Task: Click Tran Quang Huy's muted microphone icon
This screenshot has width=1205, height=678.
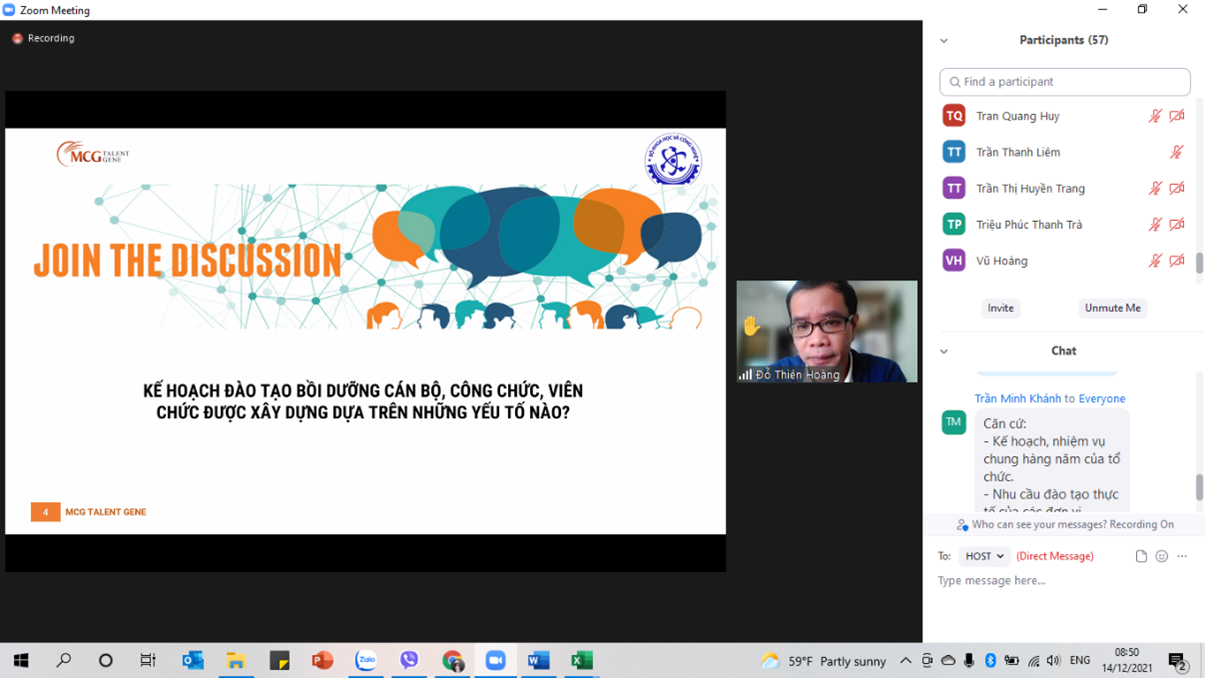Action: pos(1155,116)
